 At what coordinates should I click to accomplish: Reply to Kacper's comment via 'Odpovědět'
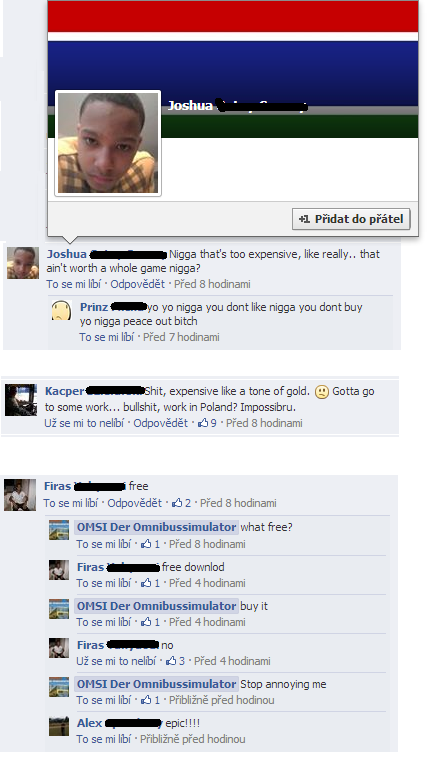(x=161, y=423)
